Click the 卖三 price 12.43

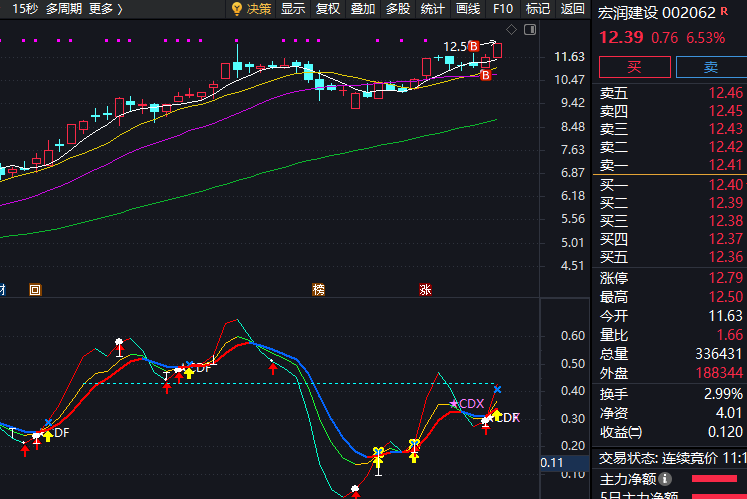(726, 129)
